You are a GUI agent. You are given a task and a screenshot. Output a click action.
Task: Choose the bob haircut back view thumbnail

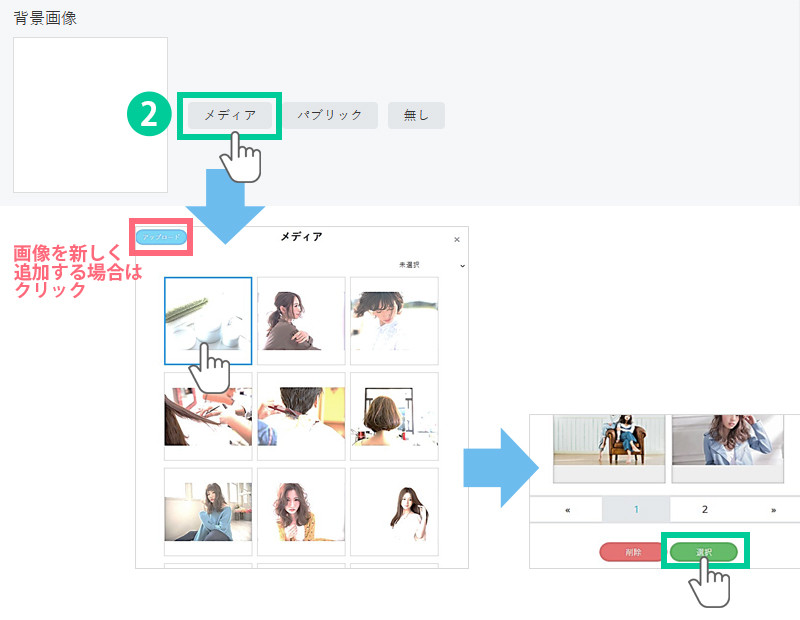tap(394, 416)
